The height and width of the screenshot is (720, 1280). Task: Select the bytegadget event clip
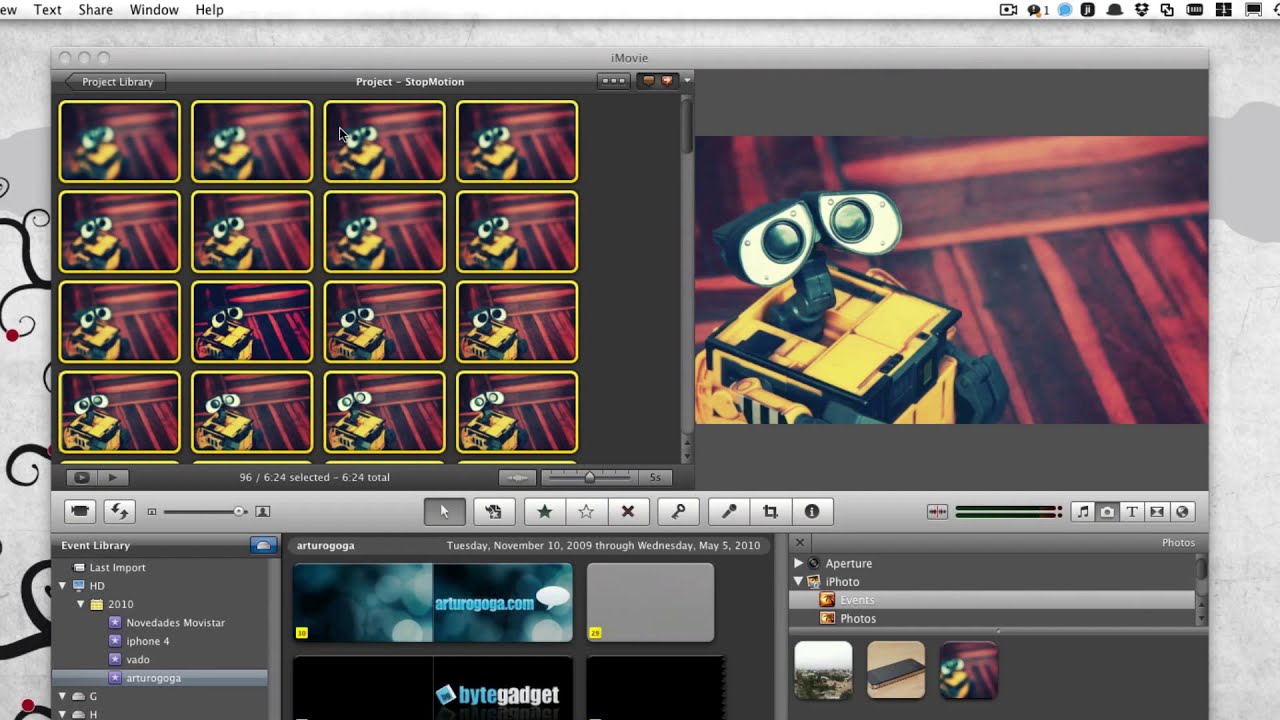click(x=433, y=688)
